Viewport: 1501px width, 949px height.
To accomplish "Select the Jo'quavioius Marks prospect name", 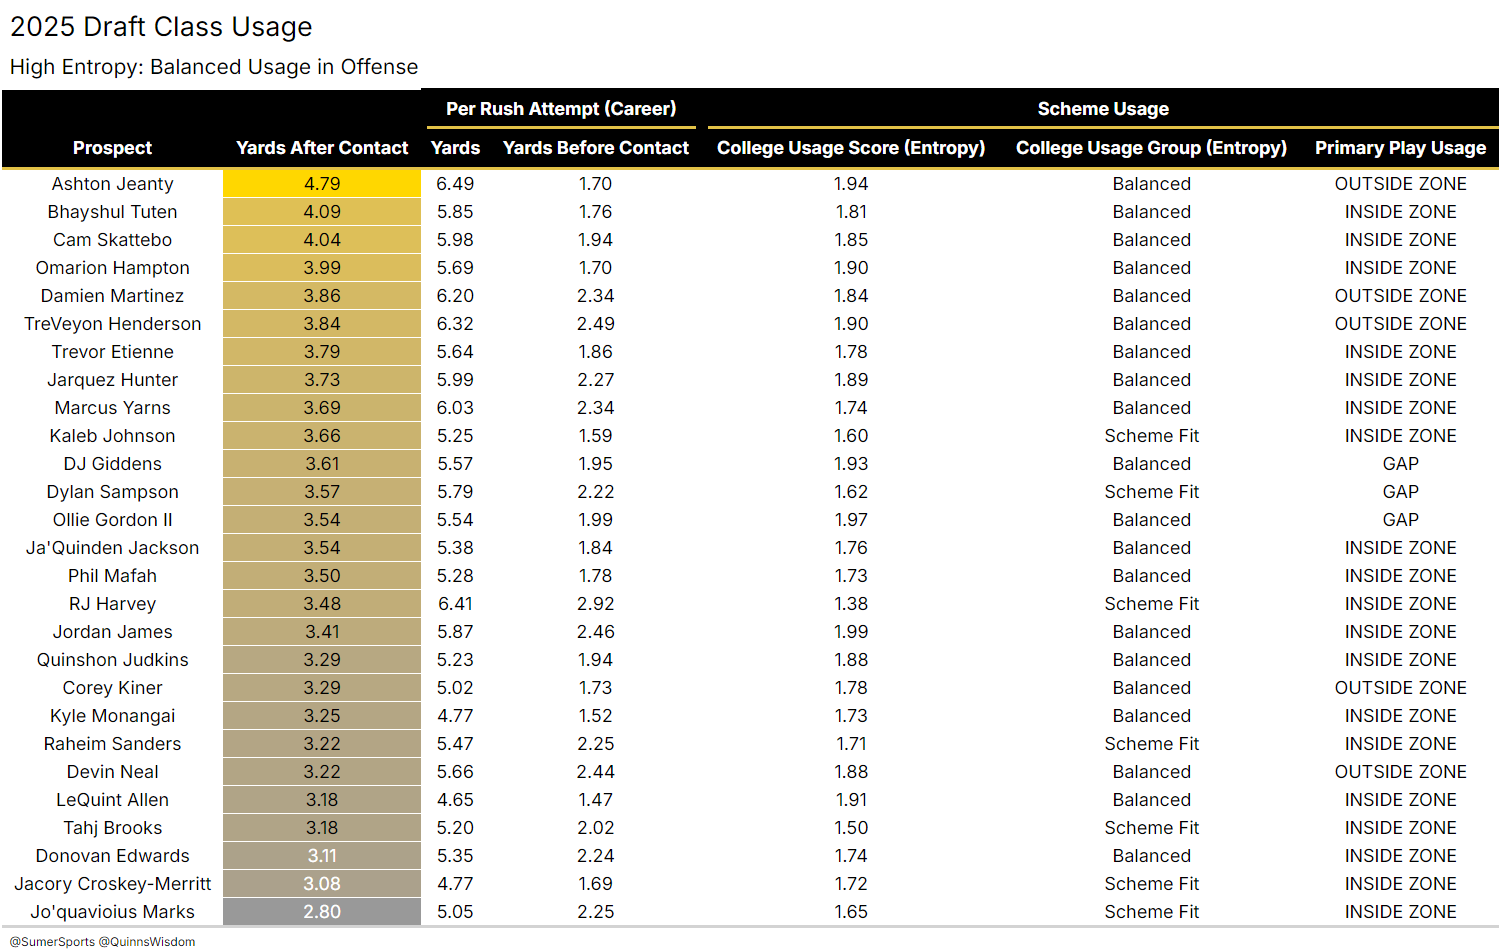I will [113, 912].
